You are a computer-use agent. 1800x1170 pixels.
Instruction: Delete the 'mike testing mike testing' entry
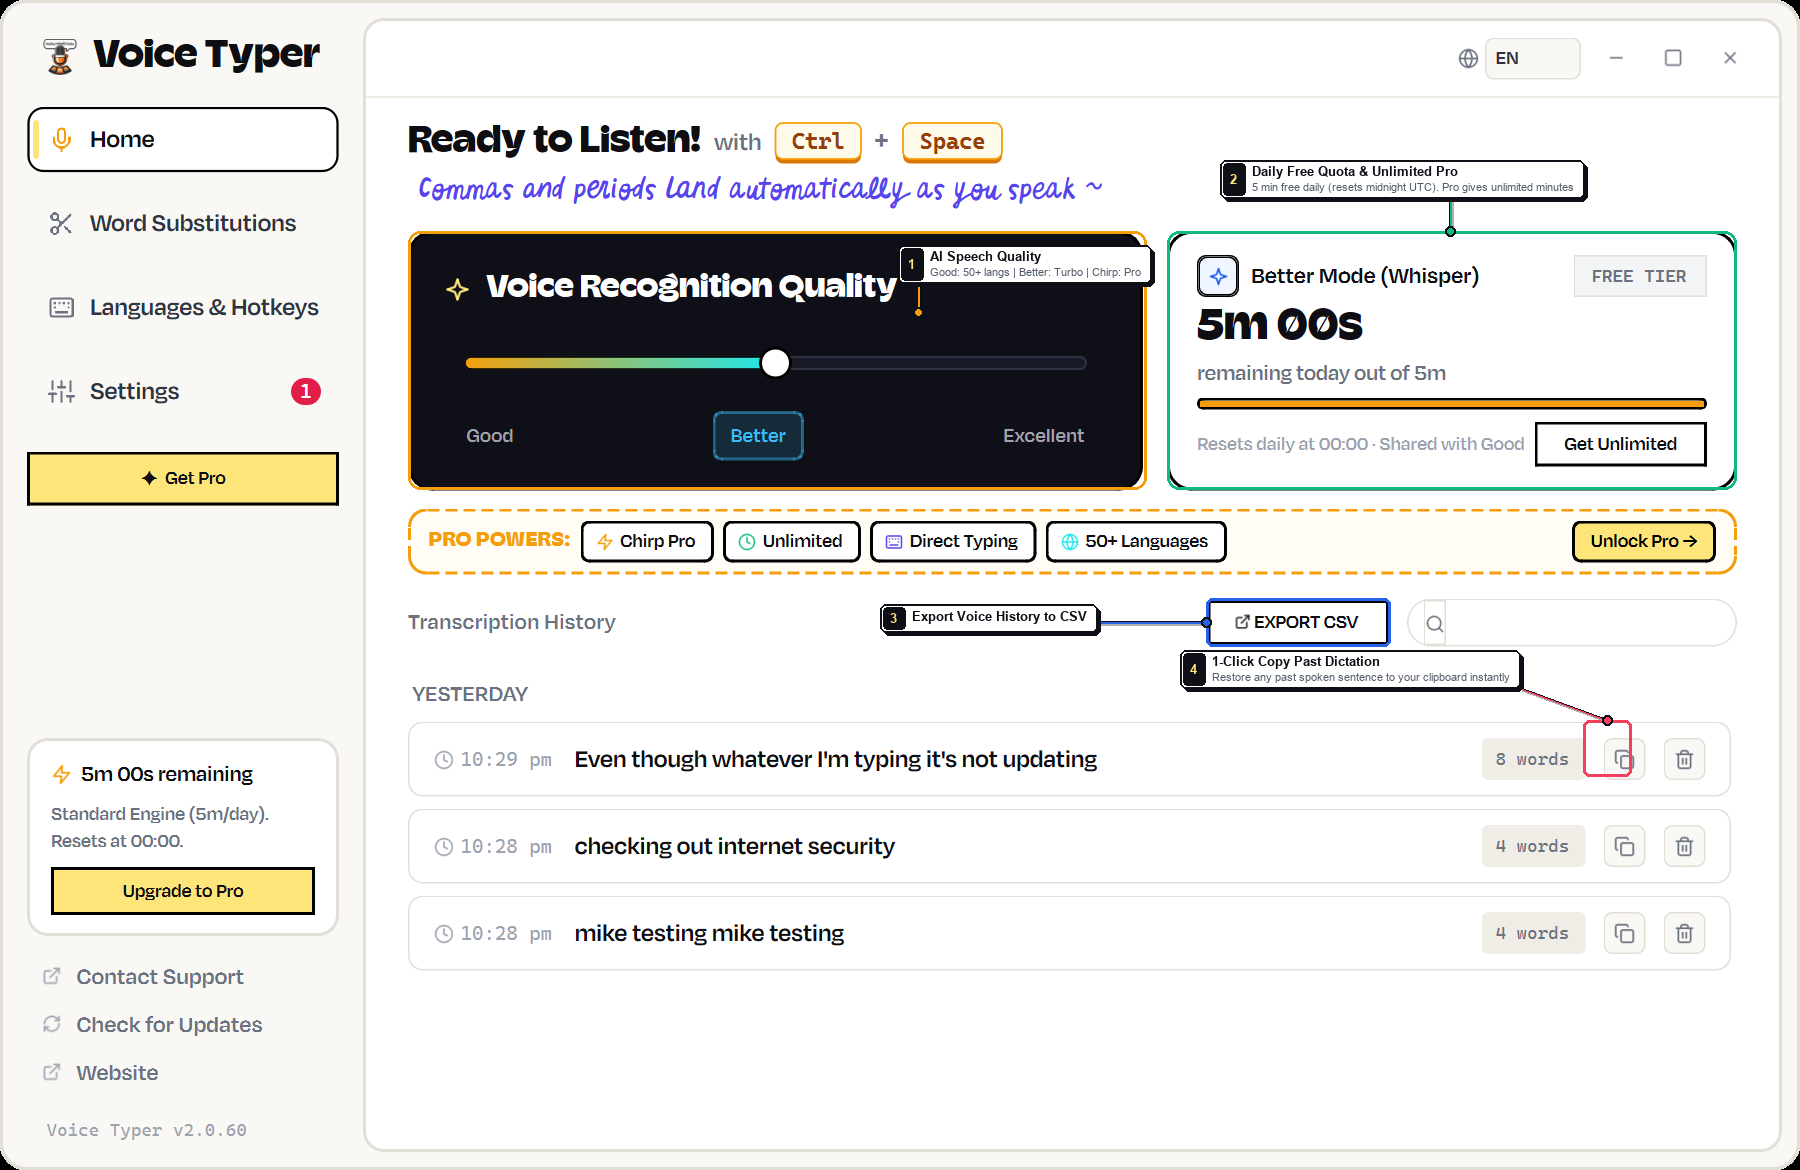(x=1684, y=934)
